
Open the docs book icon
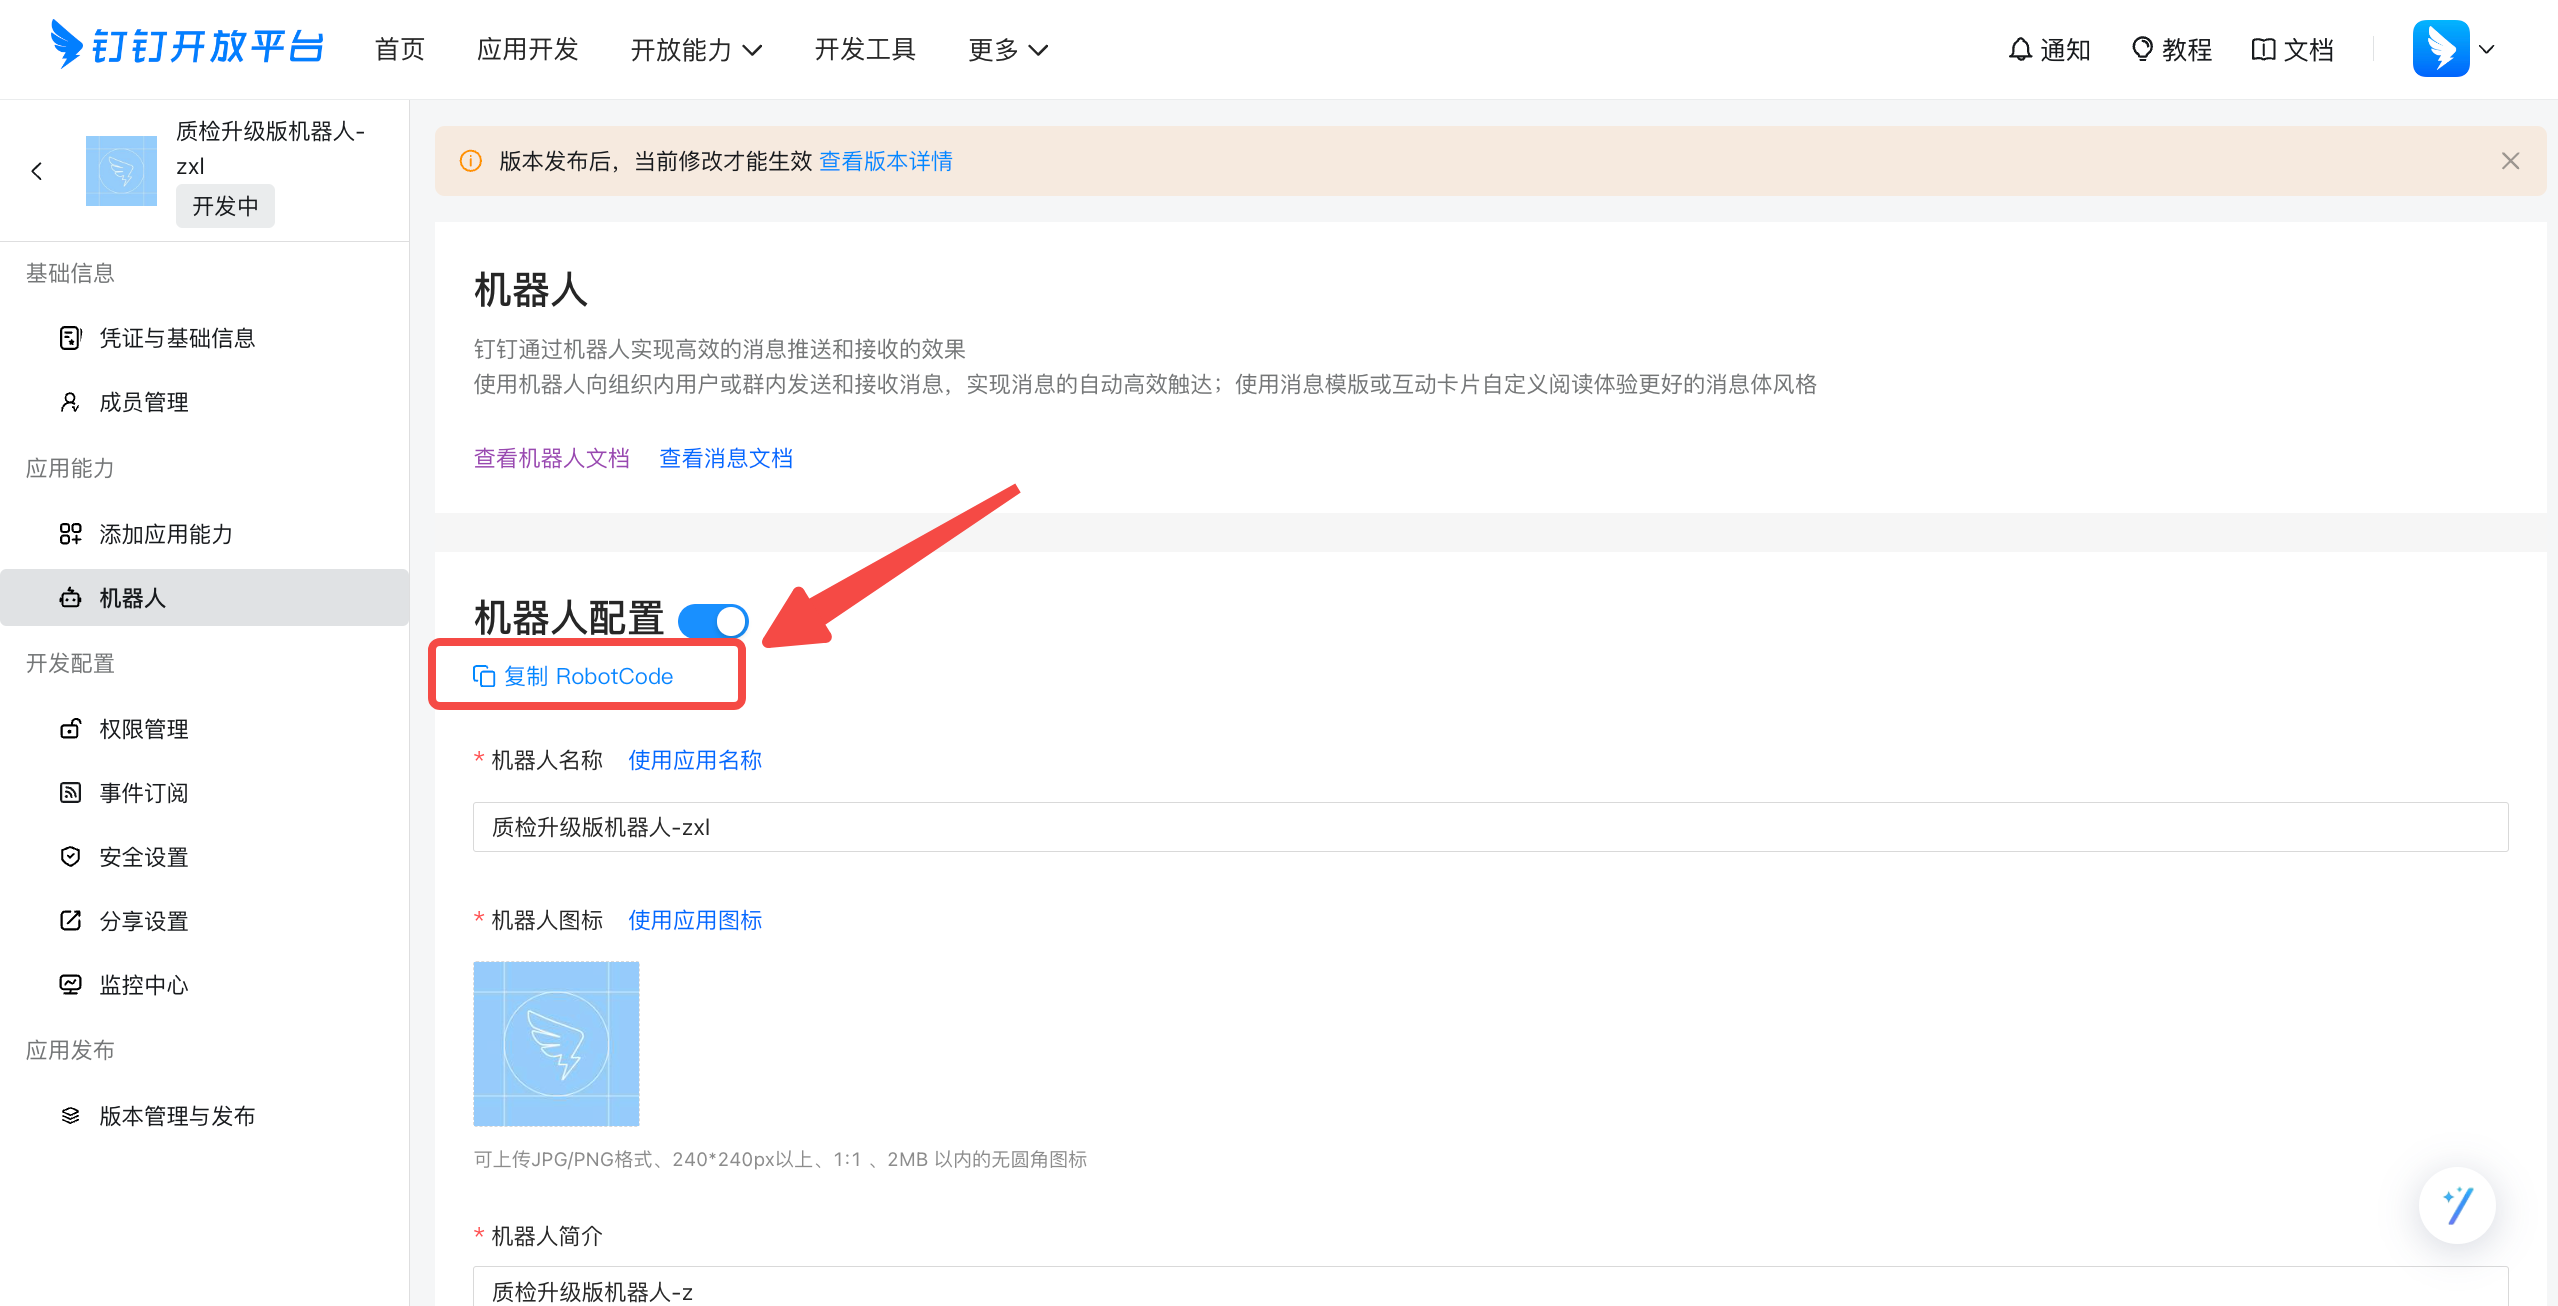point(2263,49)
